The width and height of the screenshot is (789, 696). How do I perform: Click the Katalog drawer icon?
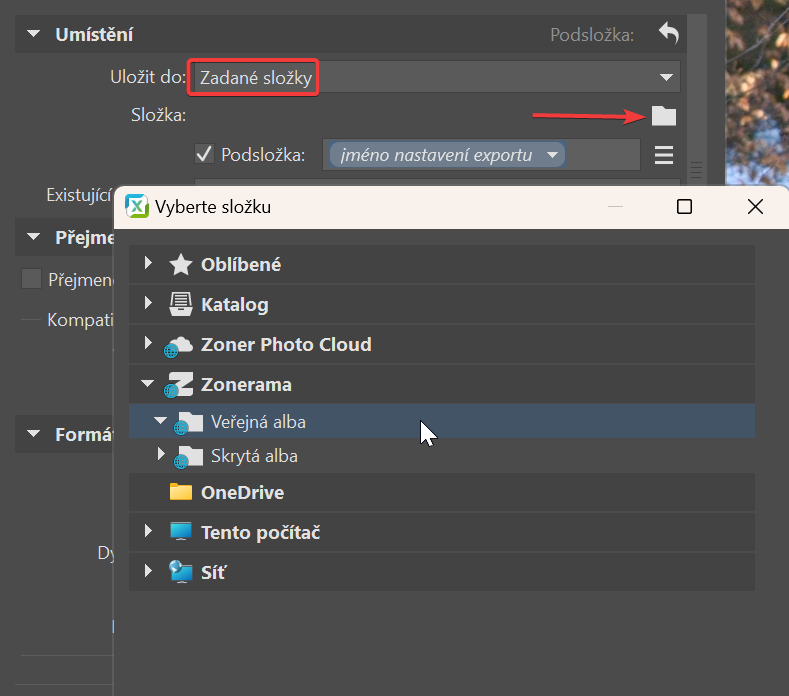[181, 304]
